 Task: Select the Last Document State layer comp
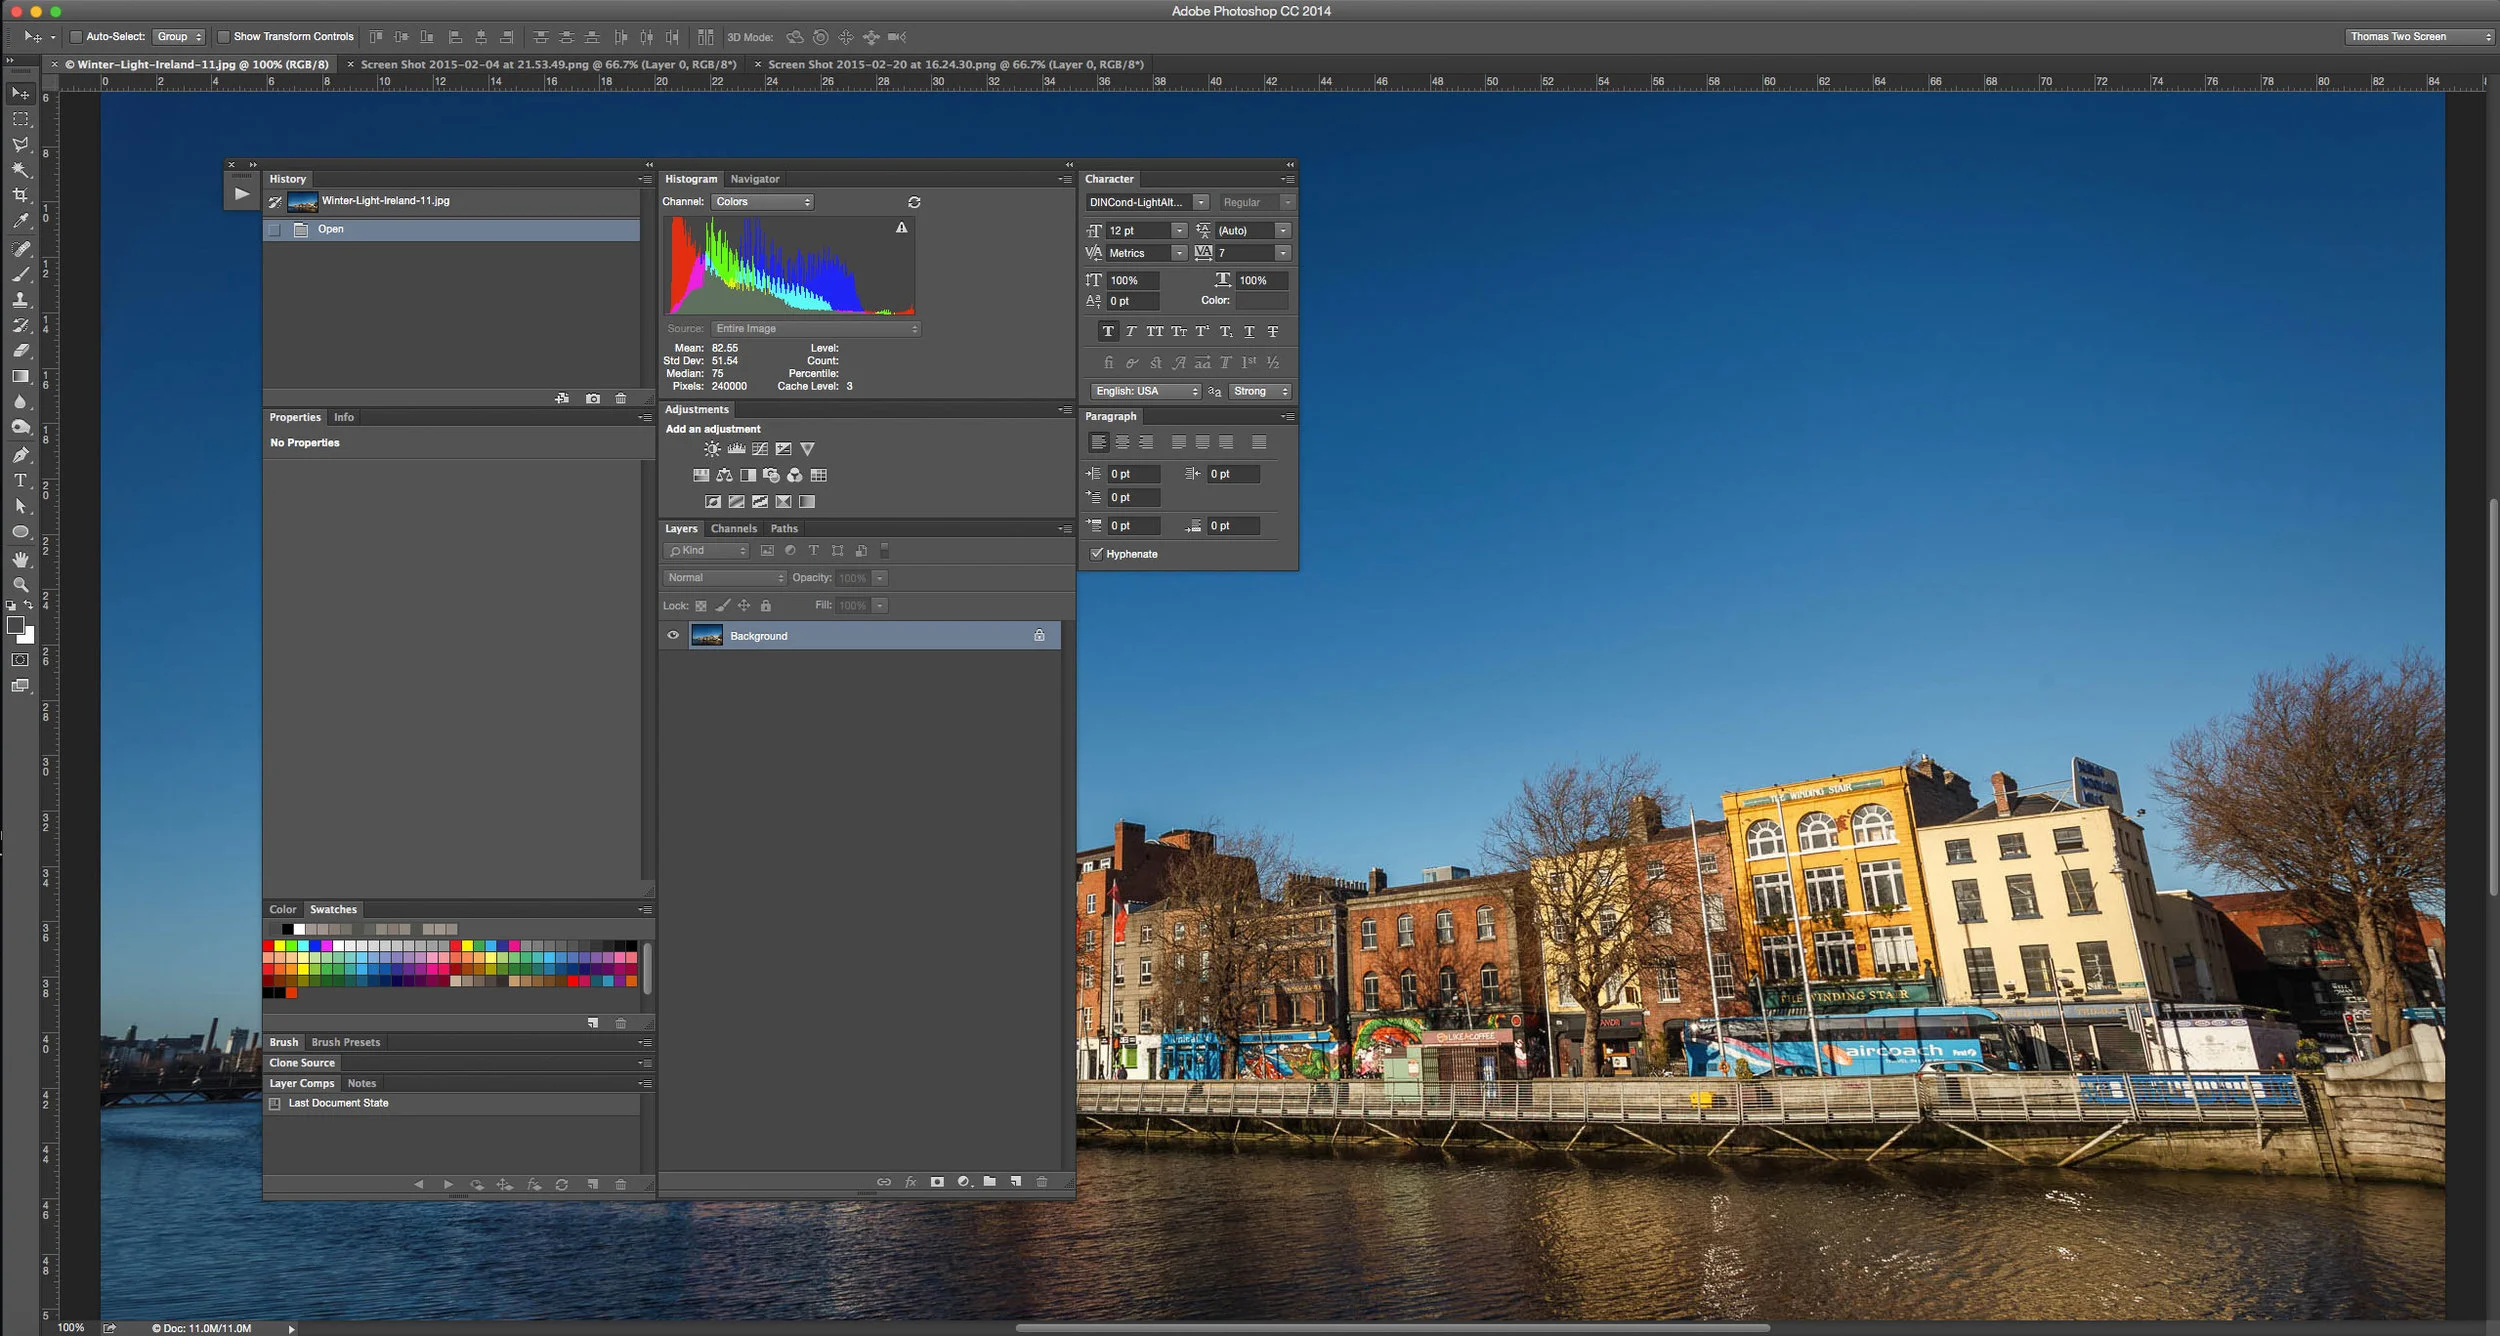point(338,1103)
